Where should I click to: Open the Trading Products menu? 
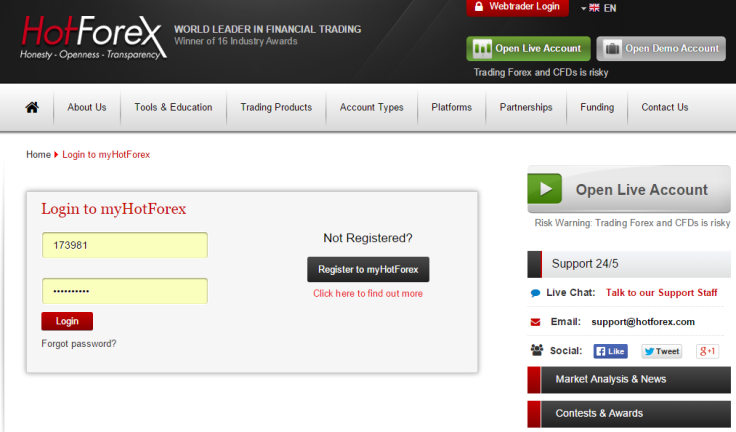pyautogui.click(x=276, y=108)
